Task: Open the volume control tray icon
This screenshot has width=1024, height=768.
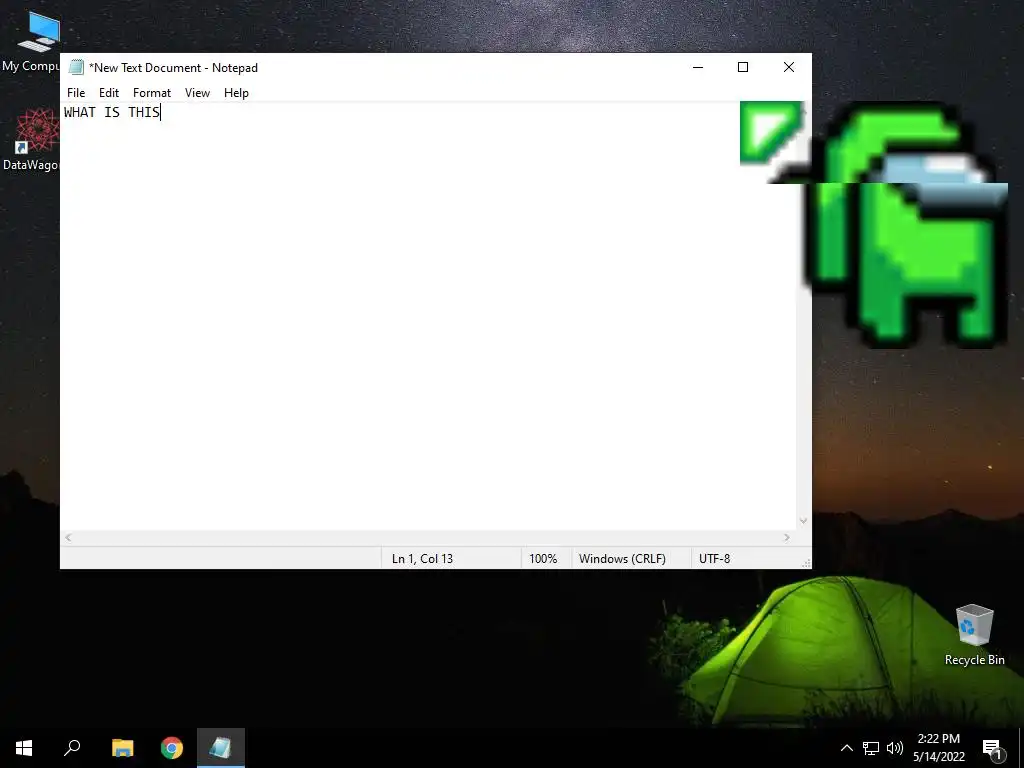Action: [895, 748]
